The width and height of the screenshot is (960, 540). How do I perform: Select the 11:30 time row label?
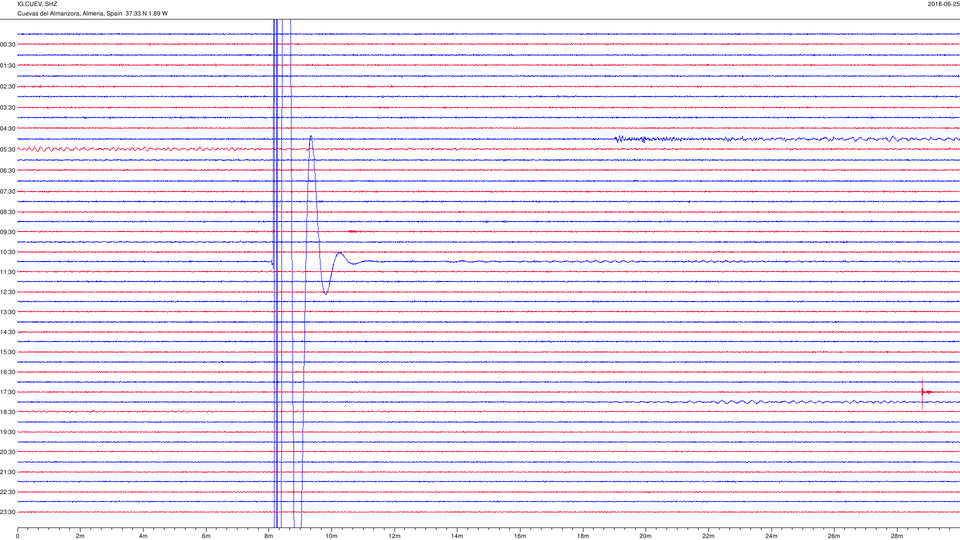(x=8, y=272)
